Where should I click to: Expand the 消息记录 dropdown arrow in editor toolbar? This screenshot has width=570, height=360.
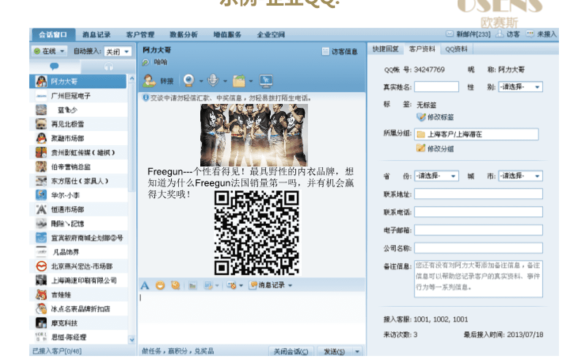290,286
